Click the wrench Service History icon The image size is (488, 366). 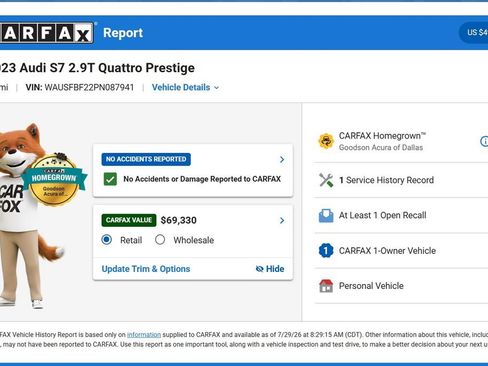tap(326, 180)
